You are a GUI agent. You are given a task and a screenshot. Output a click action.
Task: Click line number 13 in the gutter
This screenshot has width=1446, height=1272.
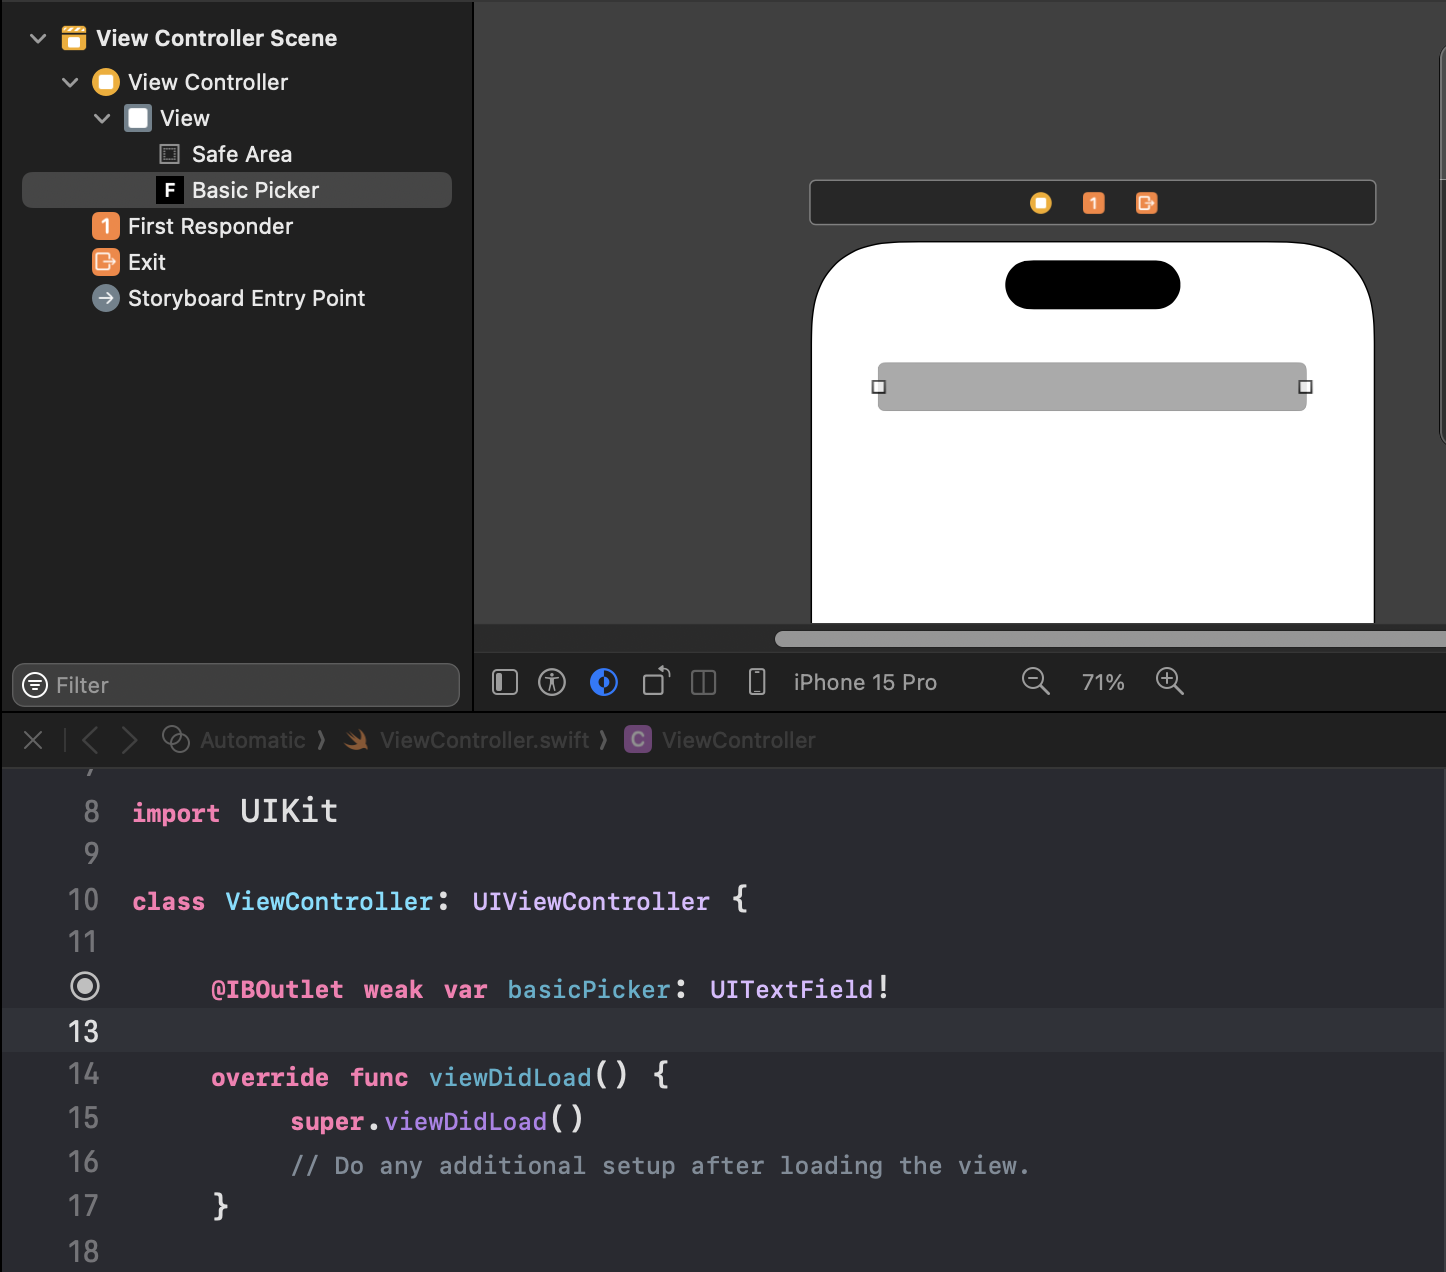[84, 1031]
